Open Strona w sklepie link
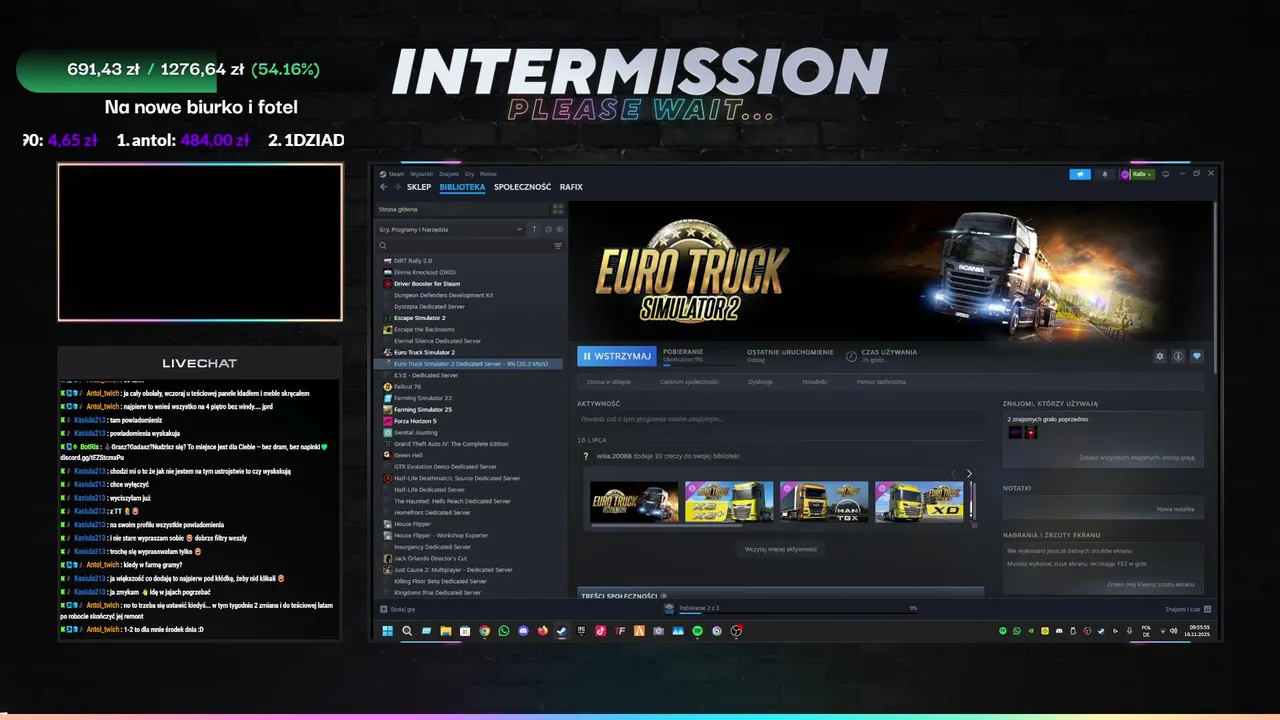Screen dimensions: 1280x720 (x=609, y=382)
